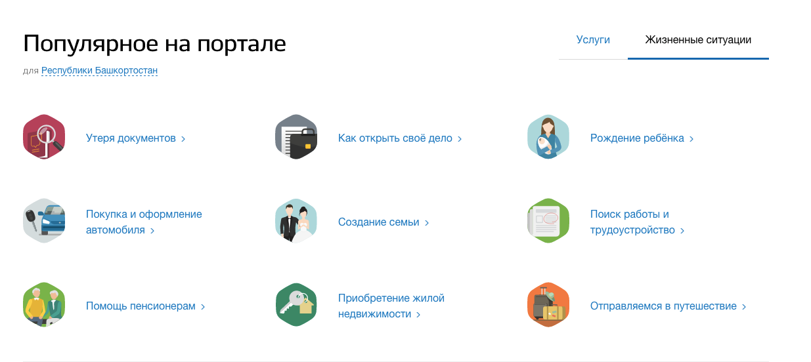Open the 'Создание семьи' link
The width and height of the screenshot is (811, 362).
click(x=383, y=222)
